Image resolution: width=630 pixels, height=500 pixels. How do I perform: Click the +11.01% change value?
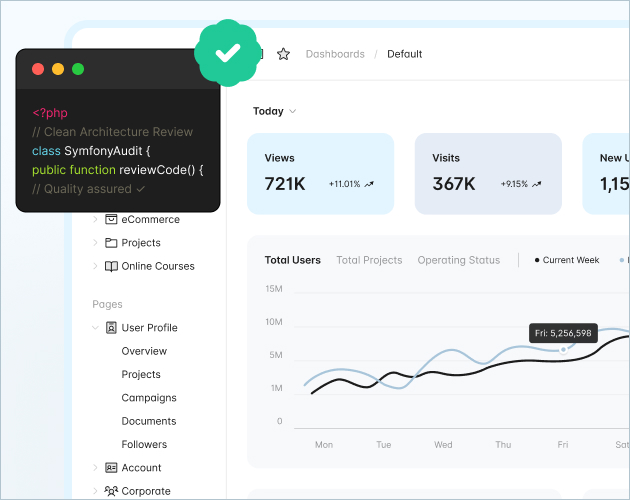tap(344, 184)
